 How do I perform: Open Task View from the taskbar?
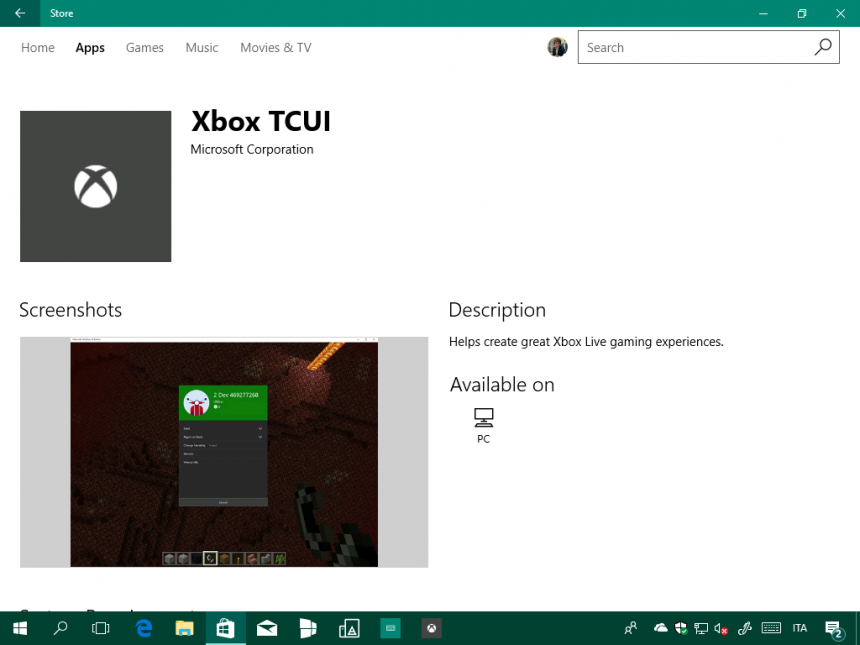click(x=100, y=628)
